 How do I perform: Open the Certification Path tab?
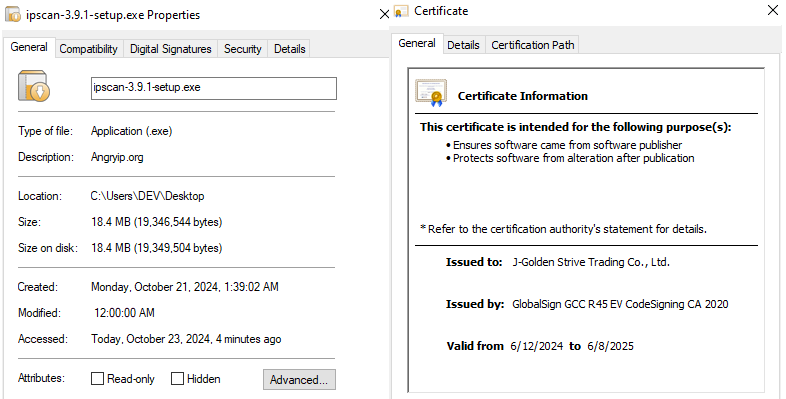tap(533, 45)
